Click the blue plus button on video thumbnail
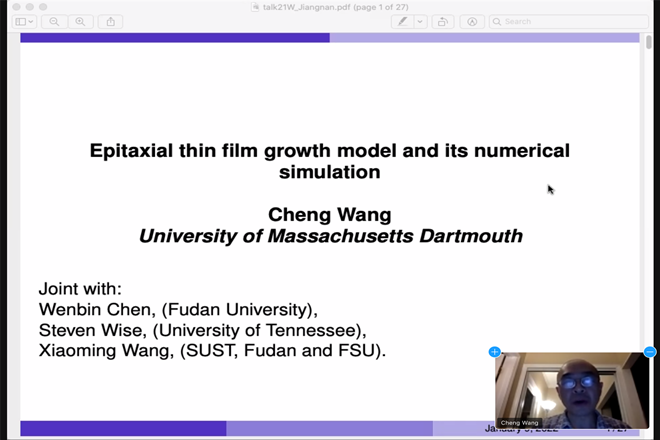Viewport: 660px width, 440px height. pos(495,352)
